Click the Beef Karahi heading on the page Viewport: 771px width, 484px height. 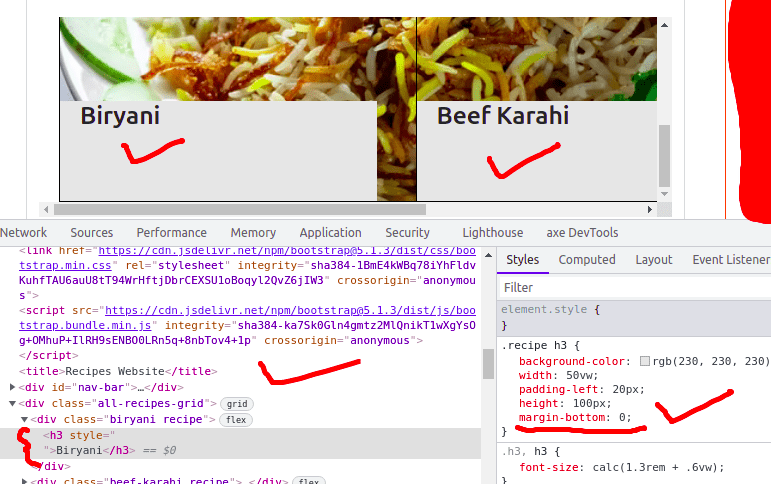(x=503, y=116)
